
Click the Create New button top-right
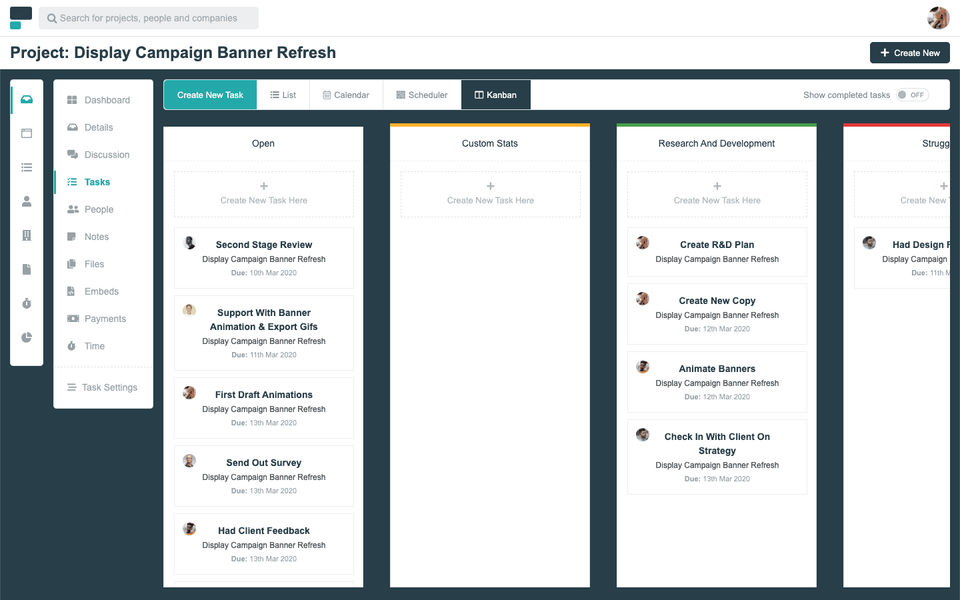(x=910, y=53)
